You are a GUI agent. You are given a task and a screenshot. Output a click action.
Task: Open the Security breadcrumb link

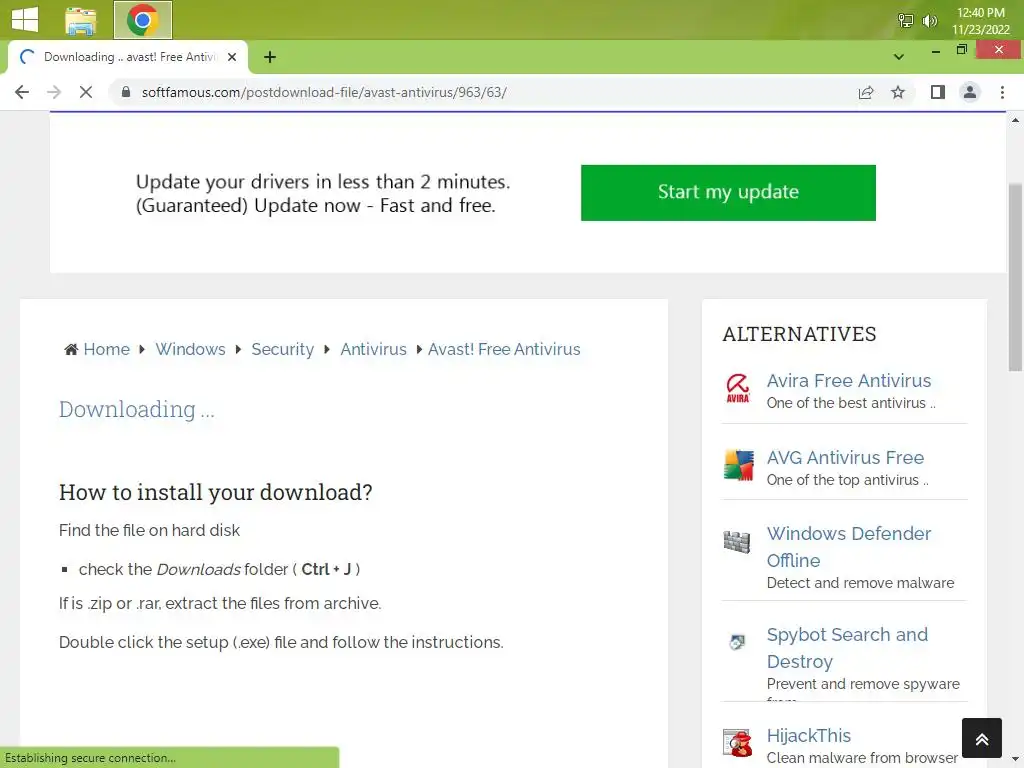click(283, 349)
